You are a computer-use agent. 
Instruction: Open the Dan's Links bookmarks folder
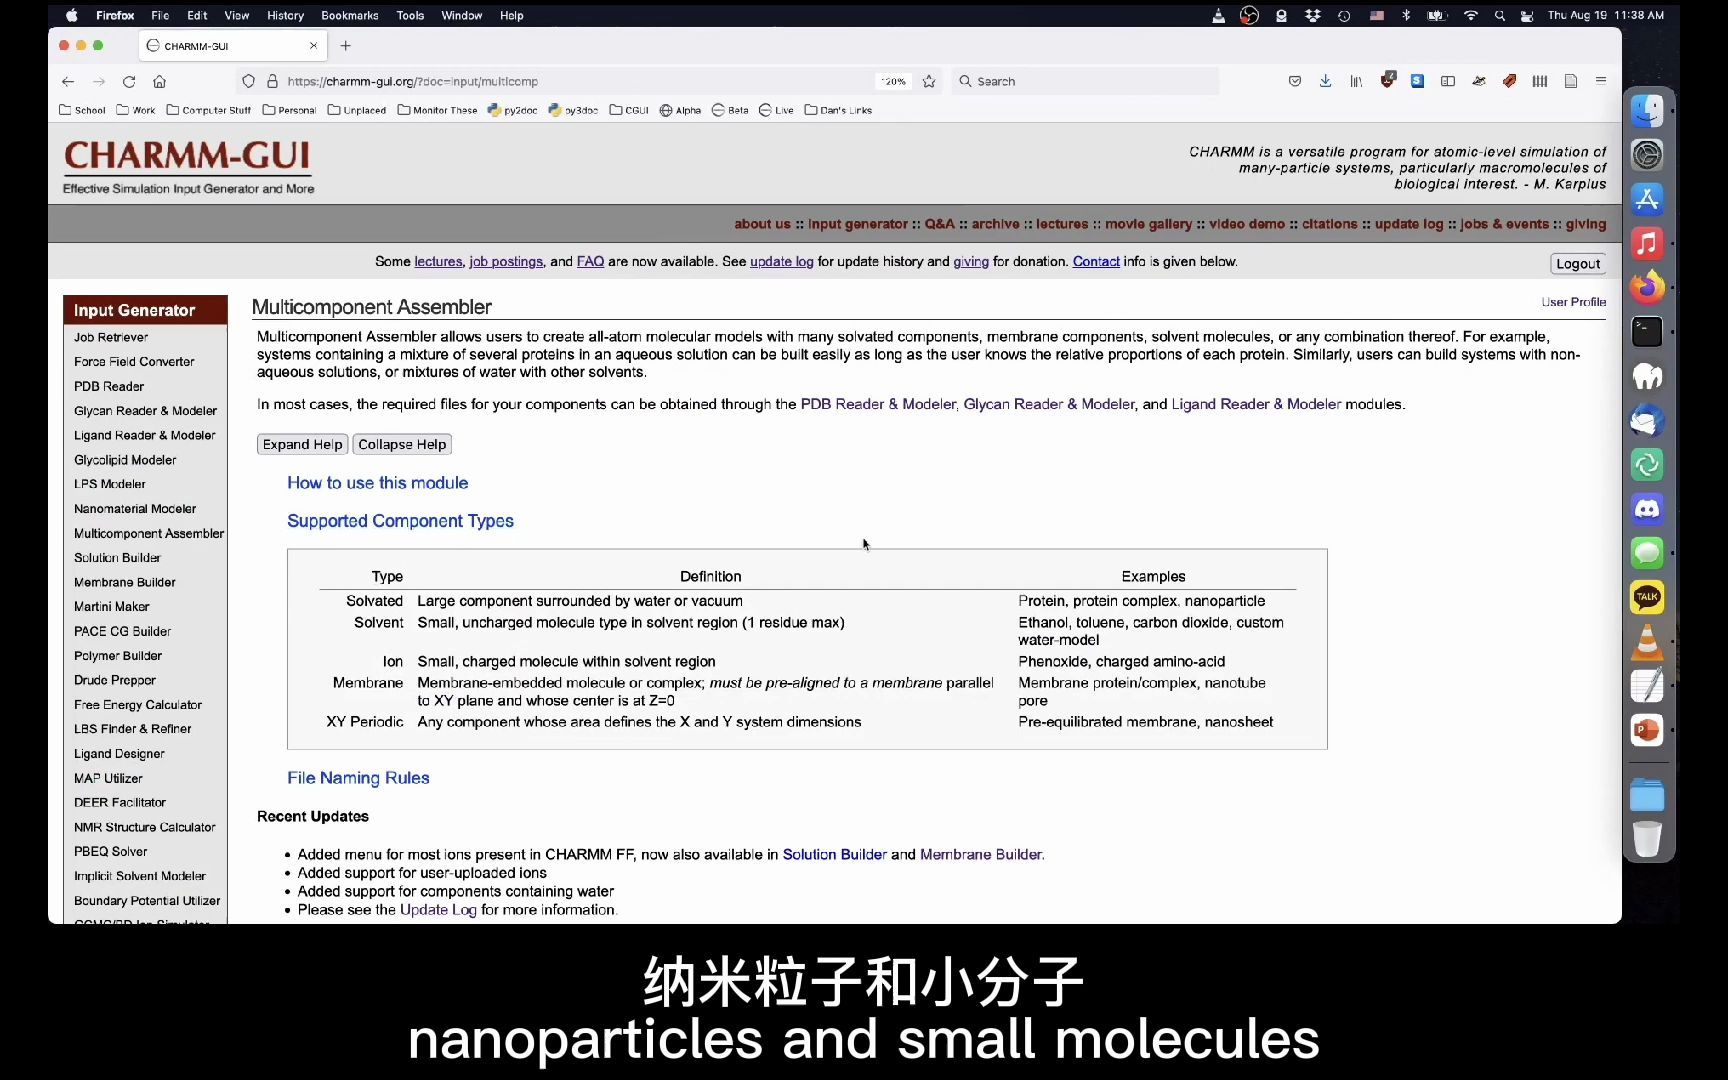tap(838, 110)
